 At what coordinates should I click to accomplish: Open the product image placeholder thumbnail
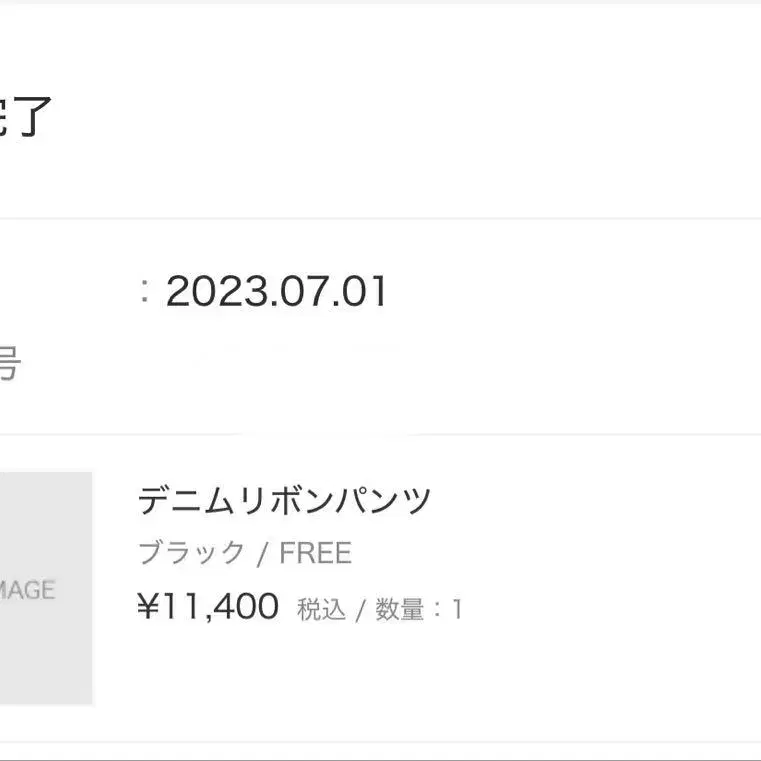pyautogui.click(x=45, y=588)
